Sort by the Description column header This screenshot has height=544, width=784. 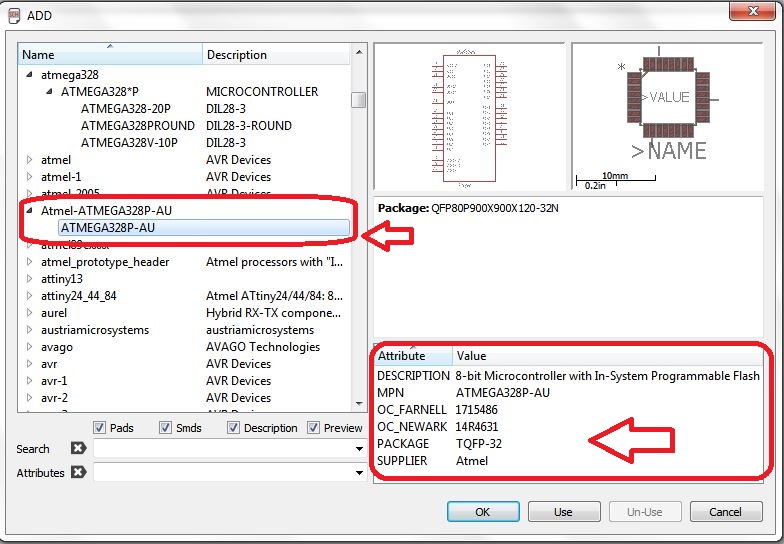click(x=276, y=54)
